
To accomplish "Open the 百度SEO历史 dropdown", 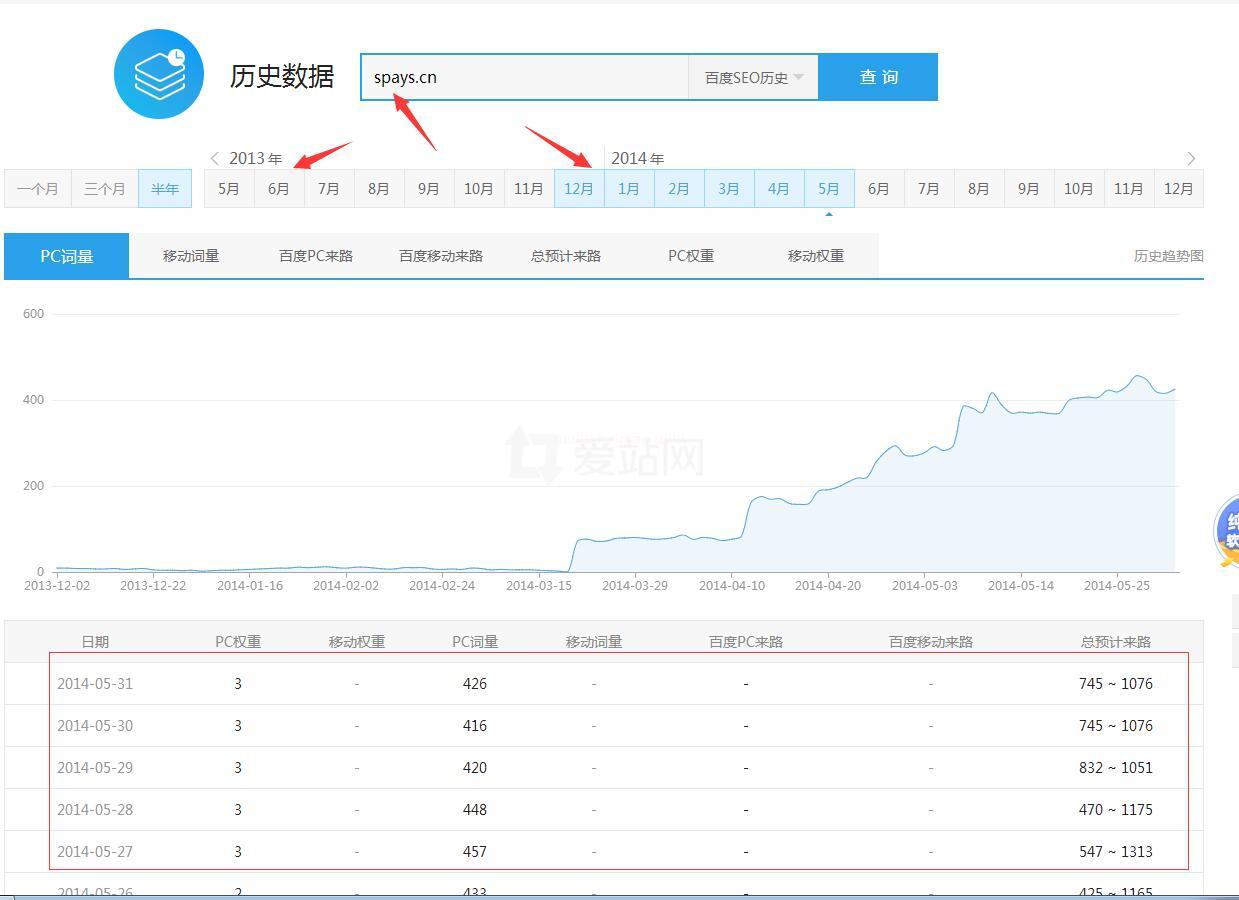I will click(x=753, y=77).
